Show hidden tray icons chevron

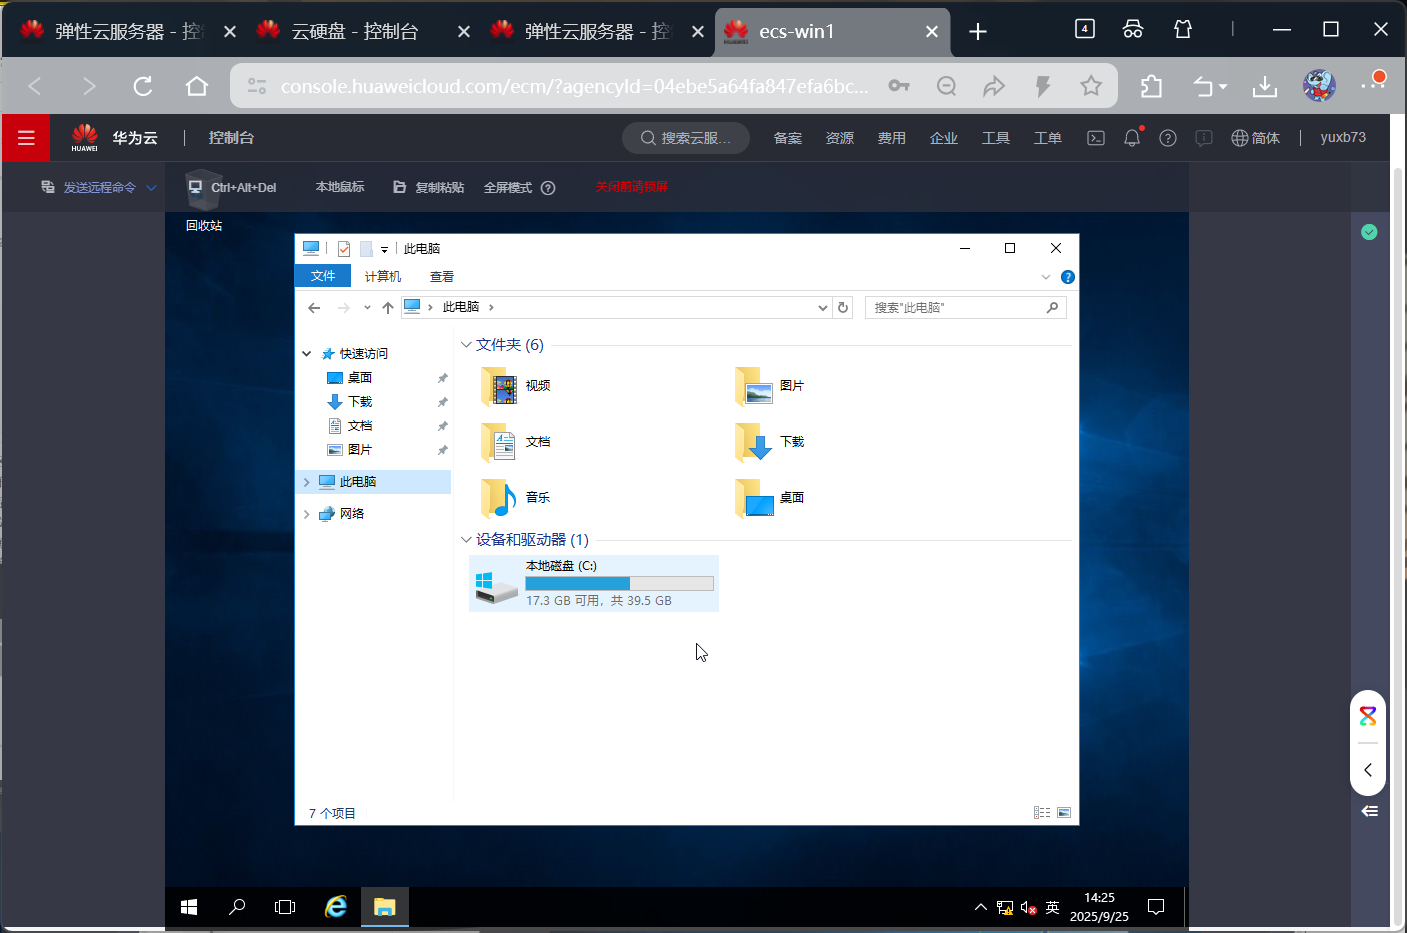[x=981, y=908]
